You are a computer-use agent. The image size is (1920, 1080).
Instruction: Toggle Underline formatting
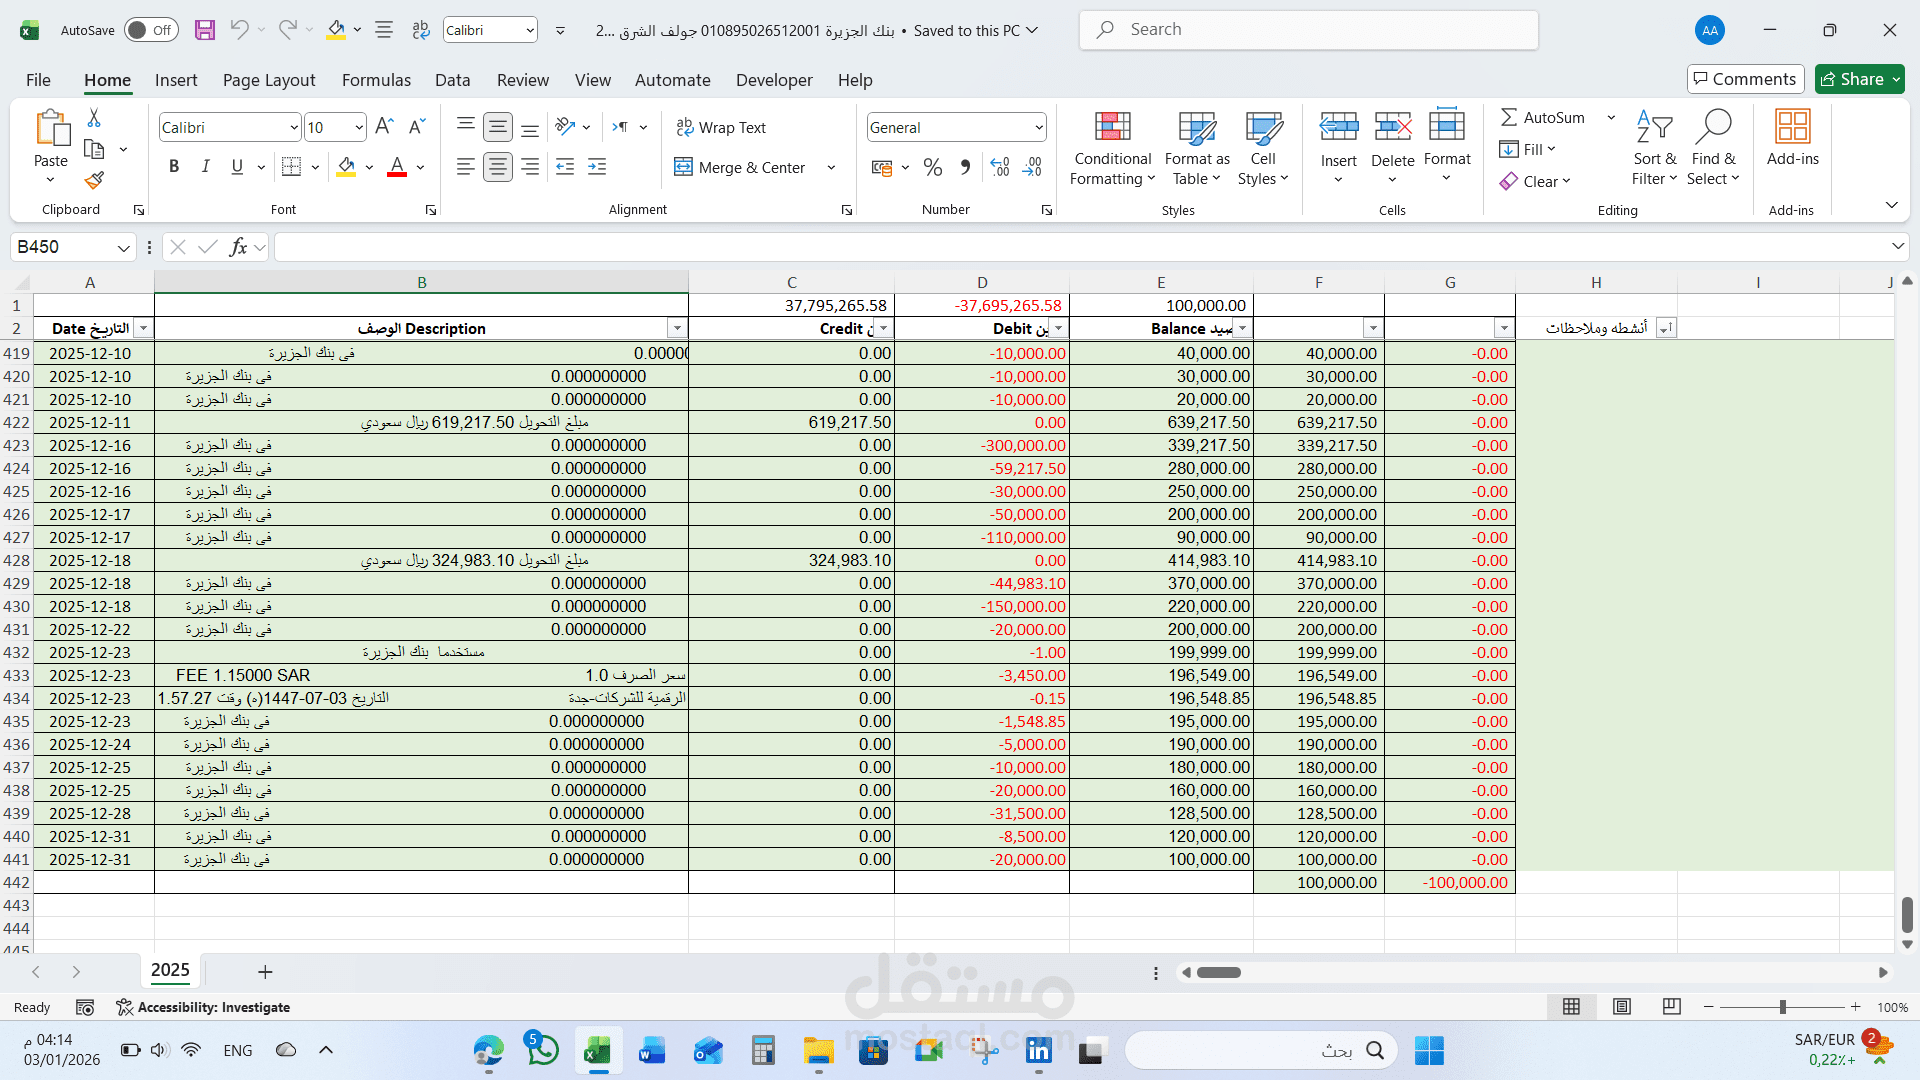237,167
